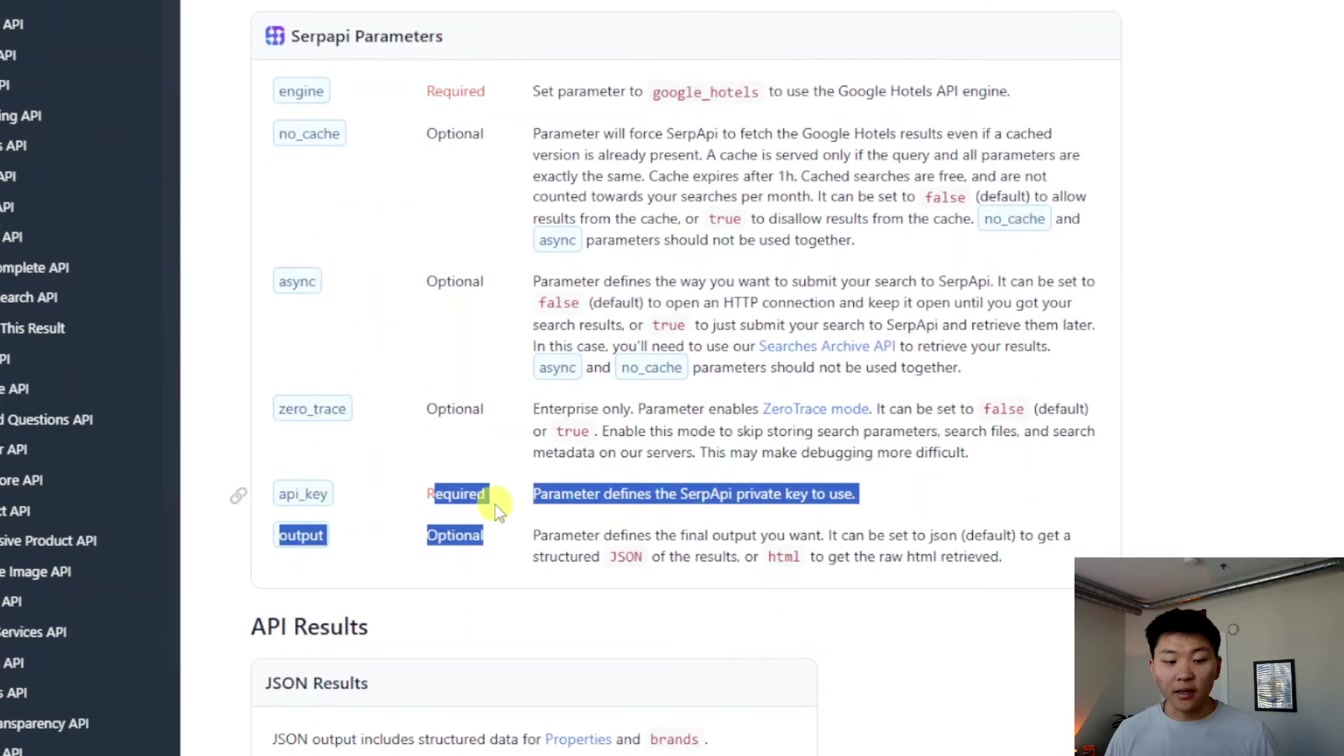This screenshot has height=756, width=1344.
Task: Click the Serpapi Parameters header icon
Action: [275, 36]
